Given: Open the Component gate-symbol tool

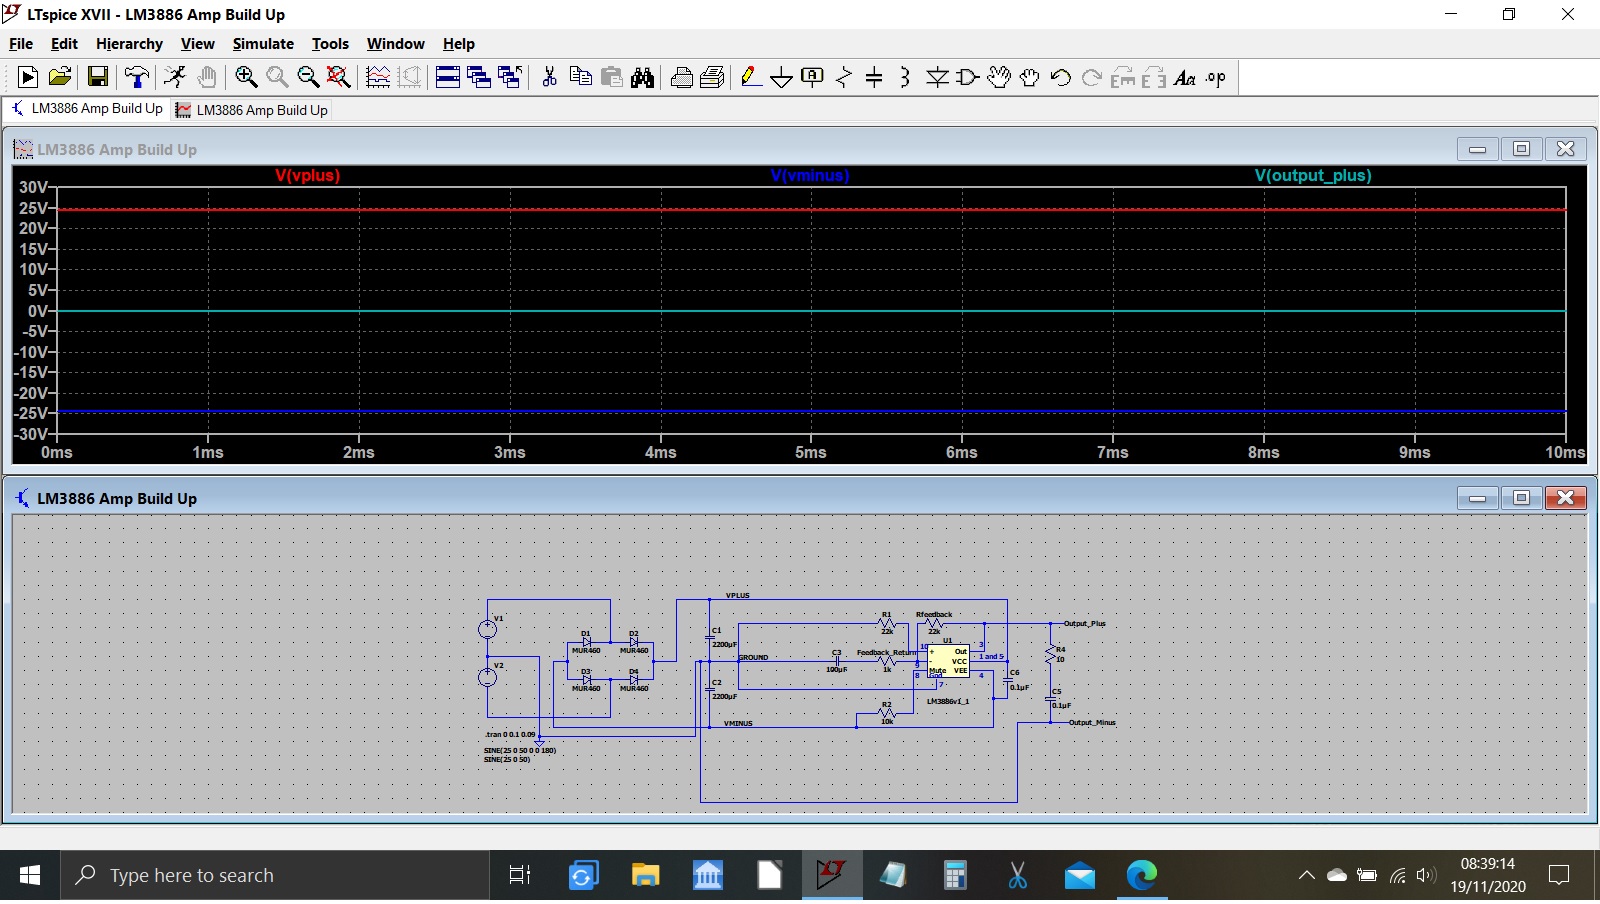Looking at the screenshot, I should (x=967, y=77).
